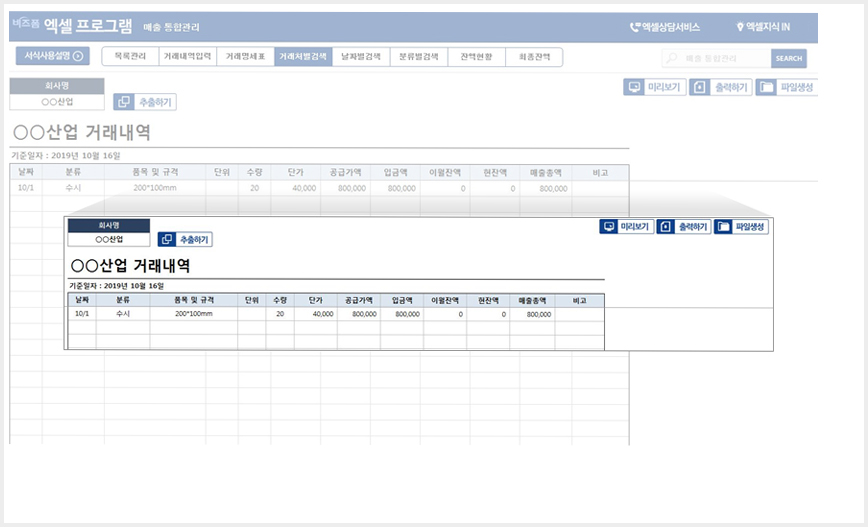This screenshot has height=527, width=868.
Task: Click the faded 미리보기 monitor icon in the background sheet
Action: [634, 87]
